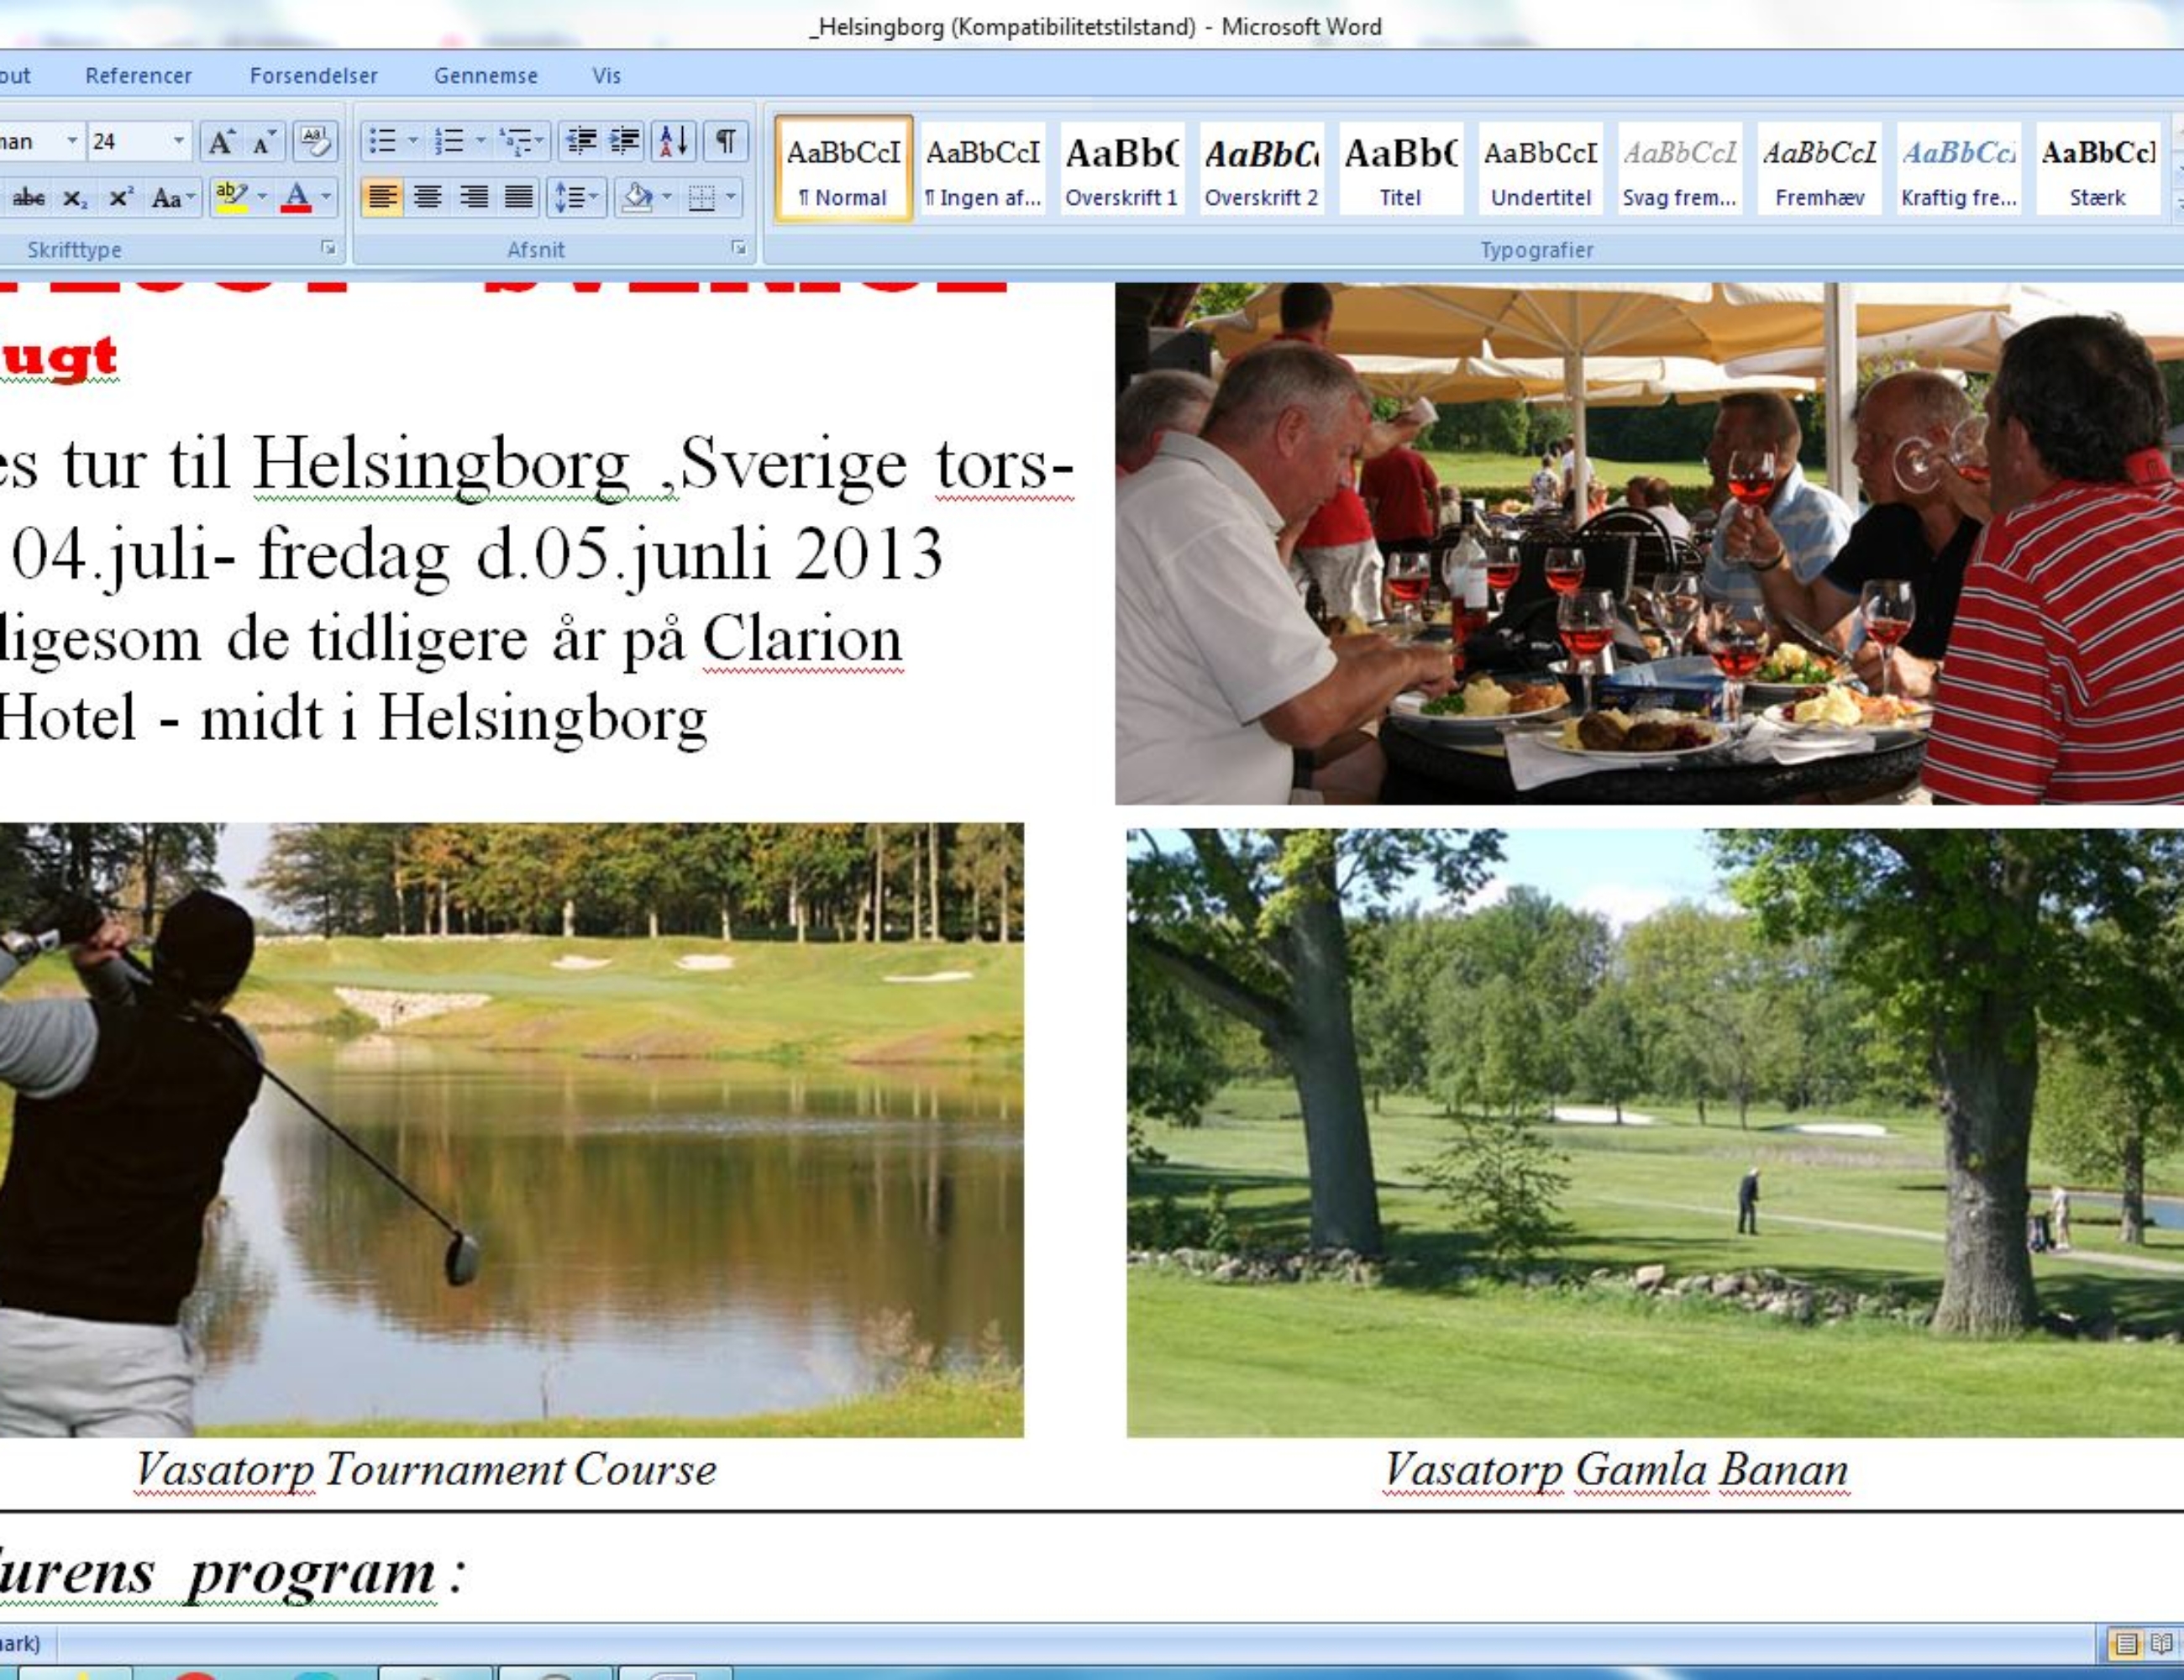Apply subscript formatting
Viewport: 2184px width, 1680px height.
pos(74,197)
